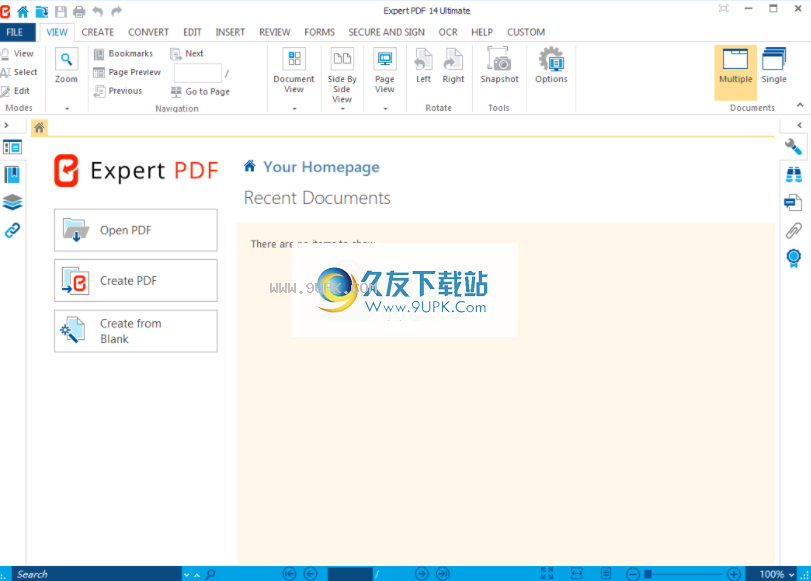Click the Redo arrow in title bar

point(116,11)
